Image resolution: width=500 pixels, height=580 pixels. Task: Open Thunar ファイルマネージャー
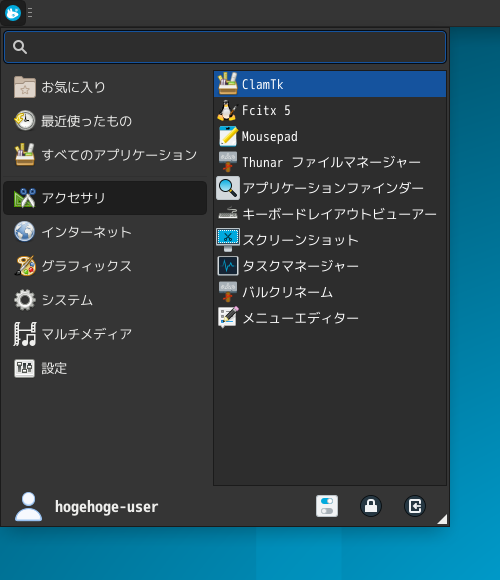[330, 162]
